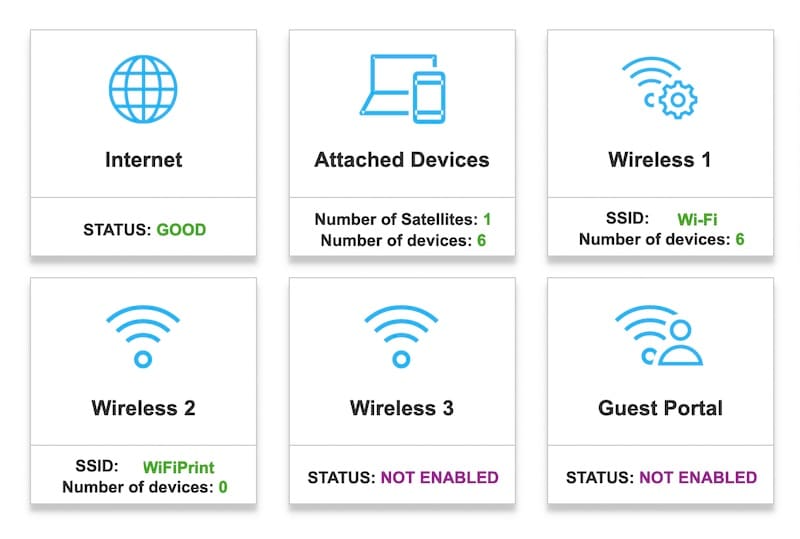Image resolution: width=800 pixels, height=539 pixels.
Task: Open the Attached Devices laptop-phone icon
Action: pos(401,88)
